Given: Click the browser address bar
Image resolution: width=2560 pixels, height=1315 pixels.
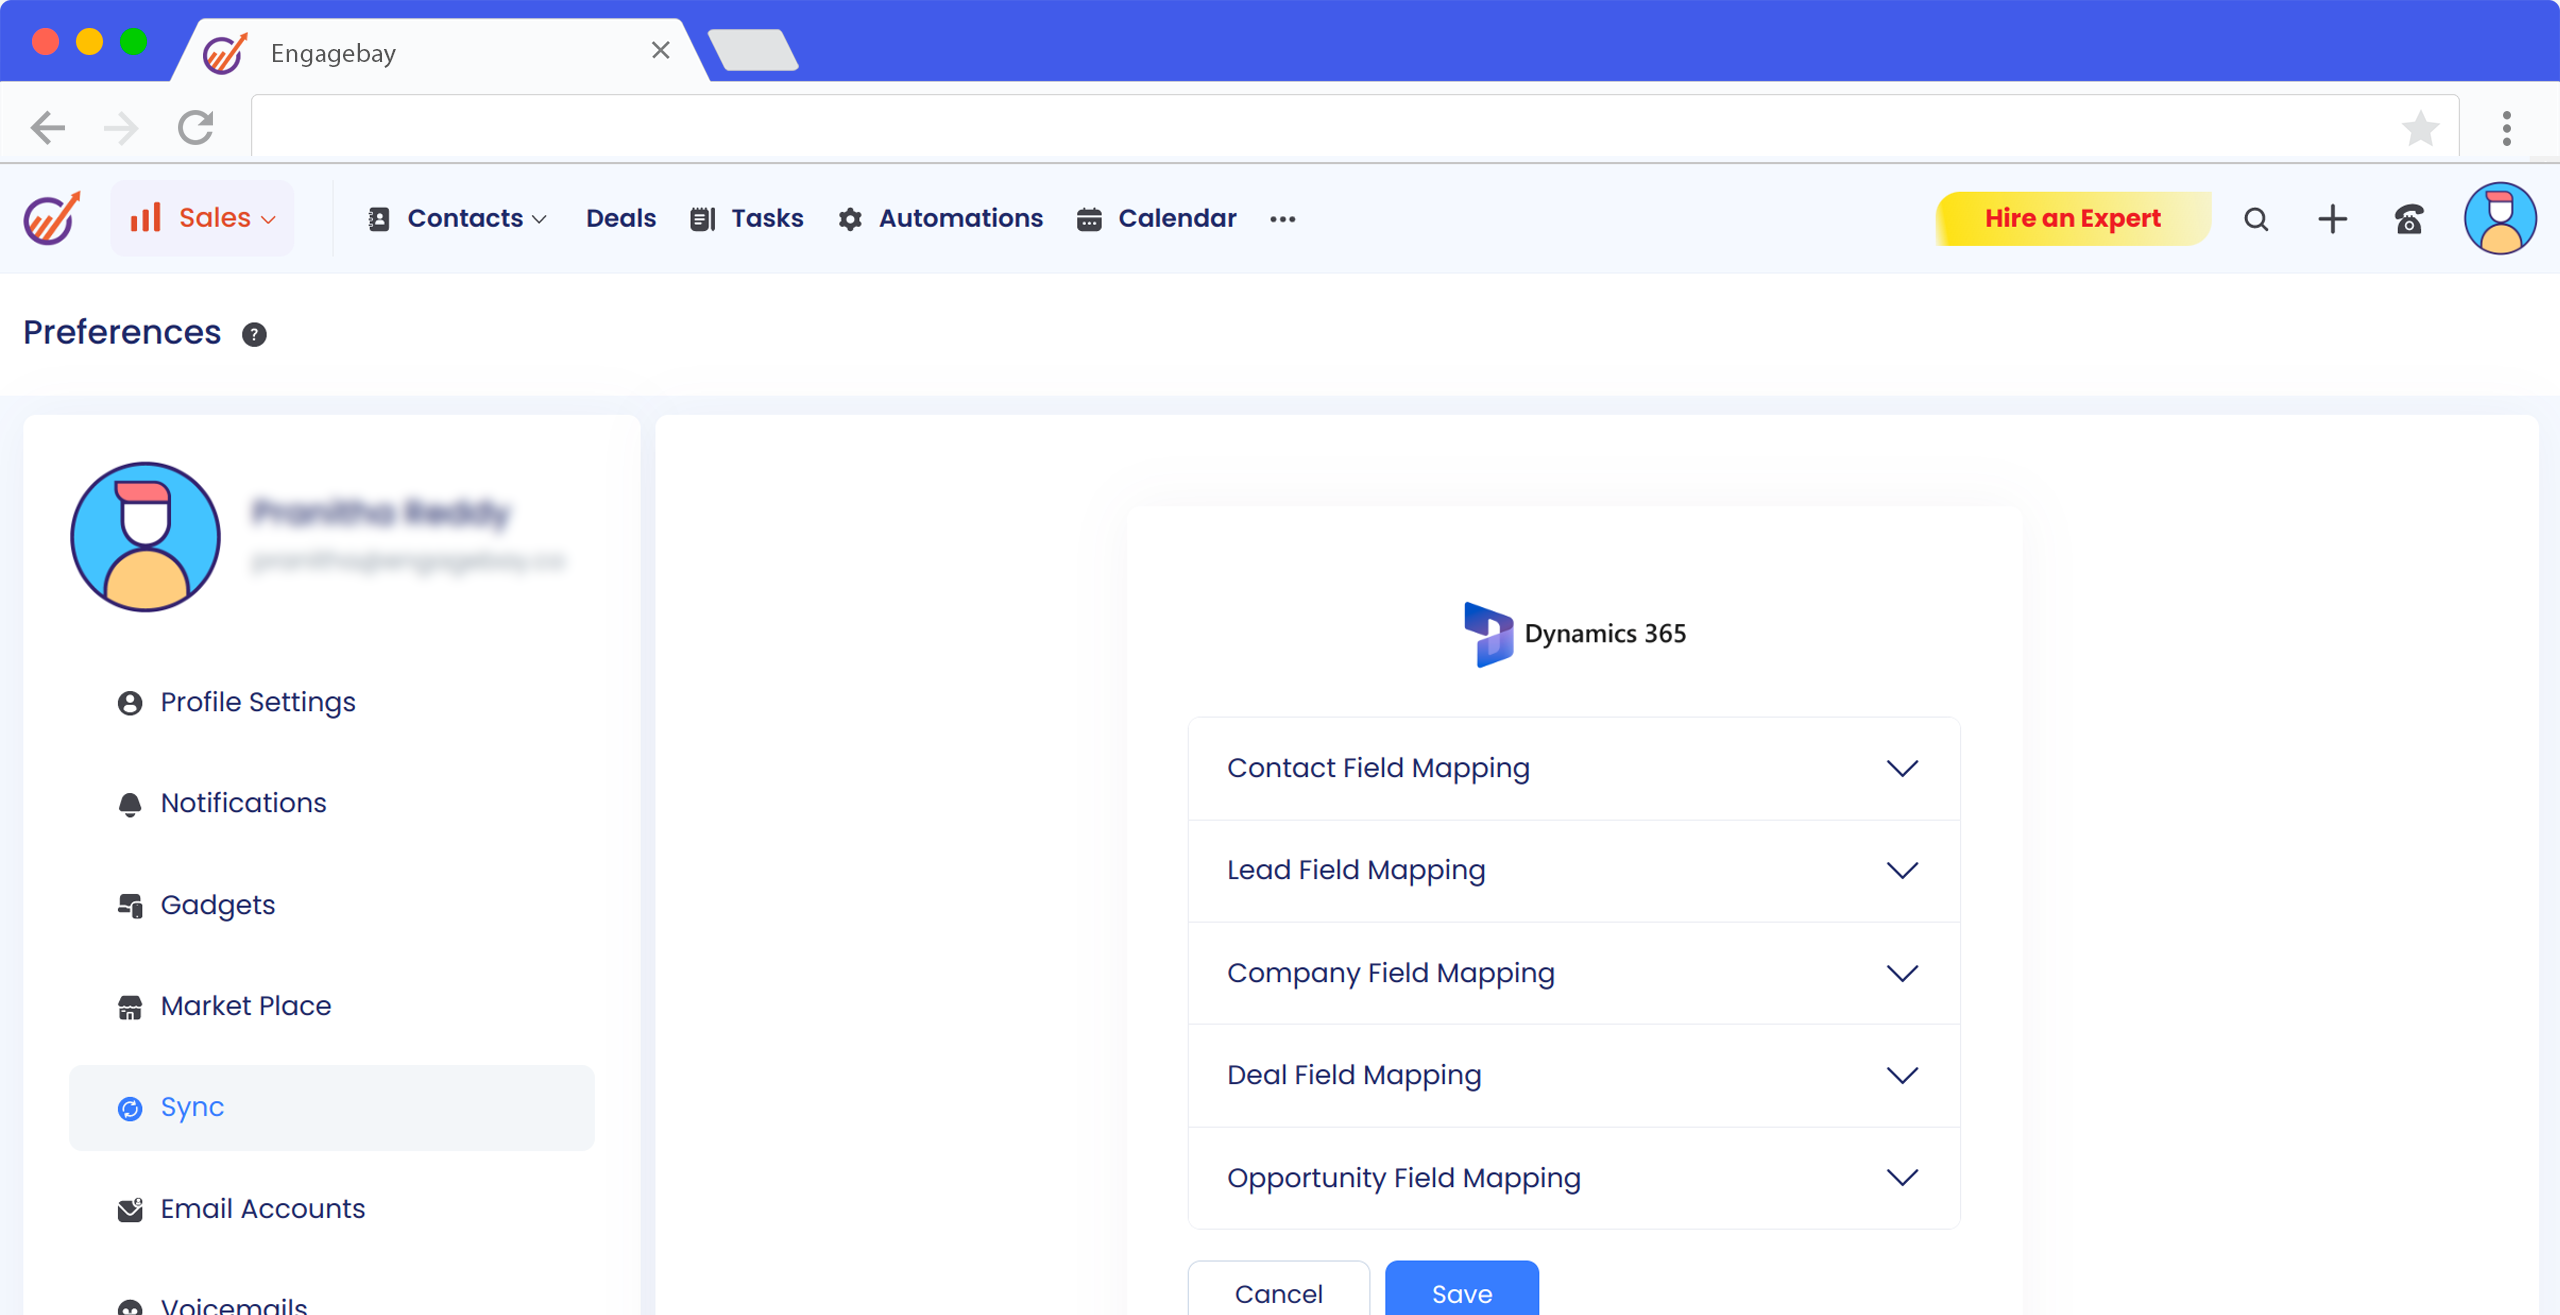Looking at the screenshot, I should tap(1320, 128).
